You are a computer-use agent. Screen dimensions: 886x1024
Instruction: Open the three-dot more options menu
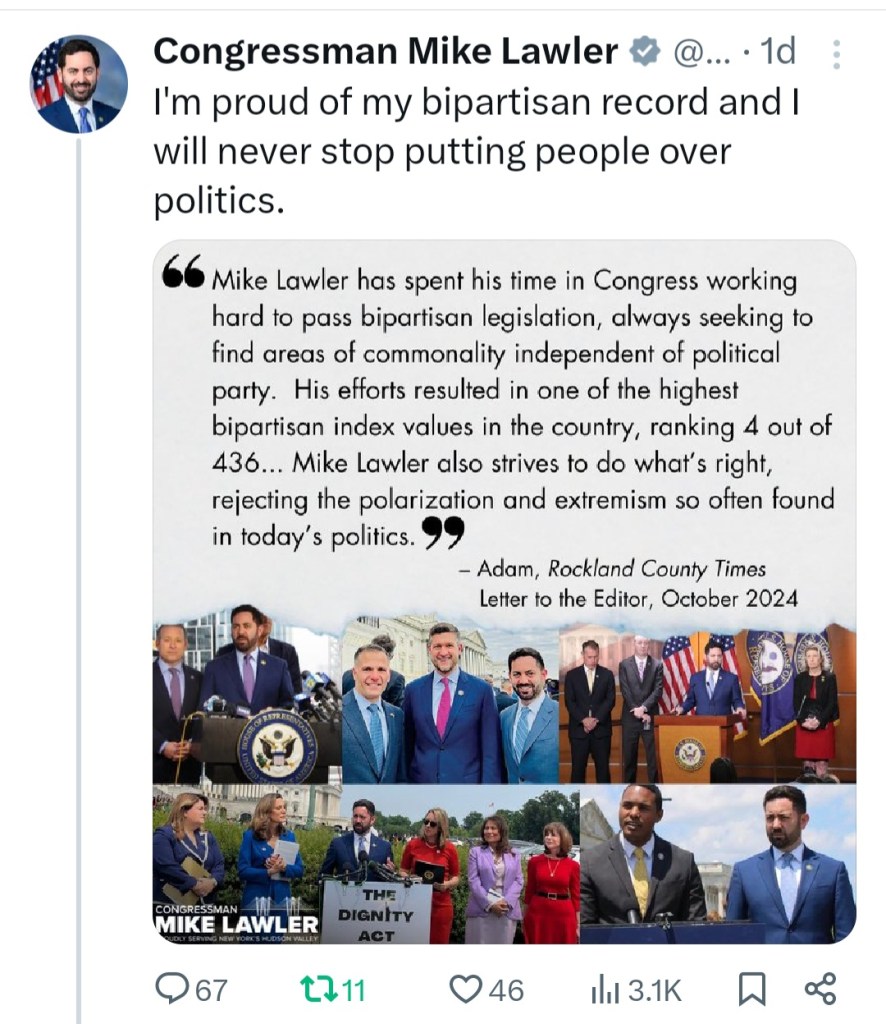[838, 54]
